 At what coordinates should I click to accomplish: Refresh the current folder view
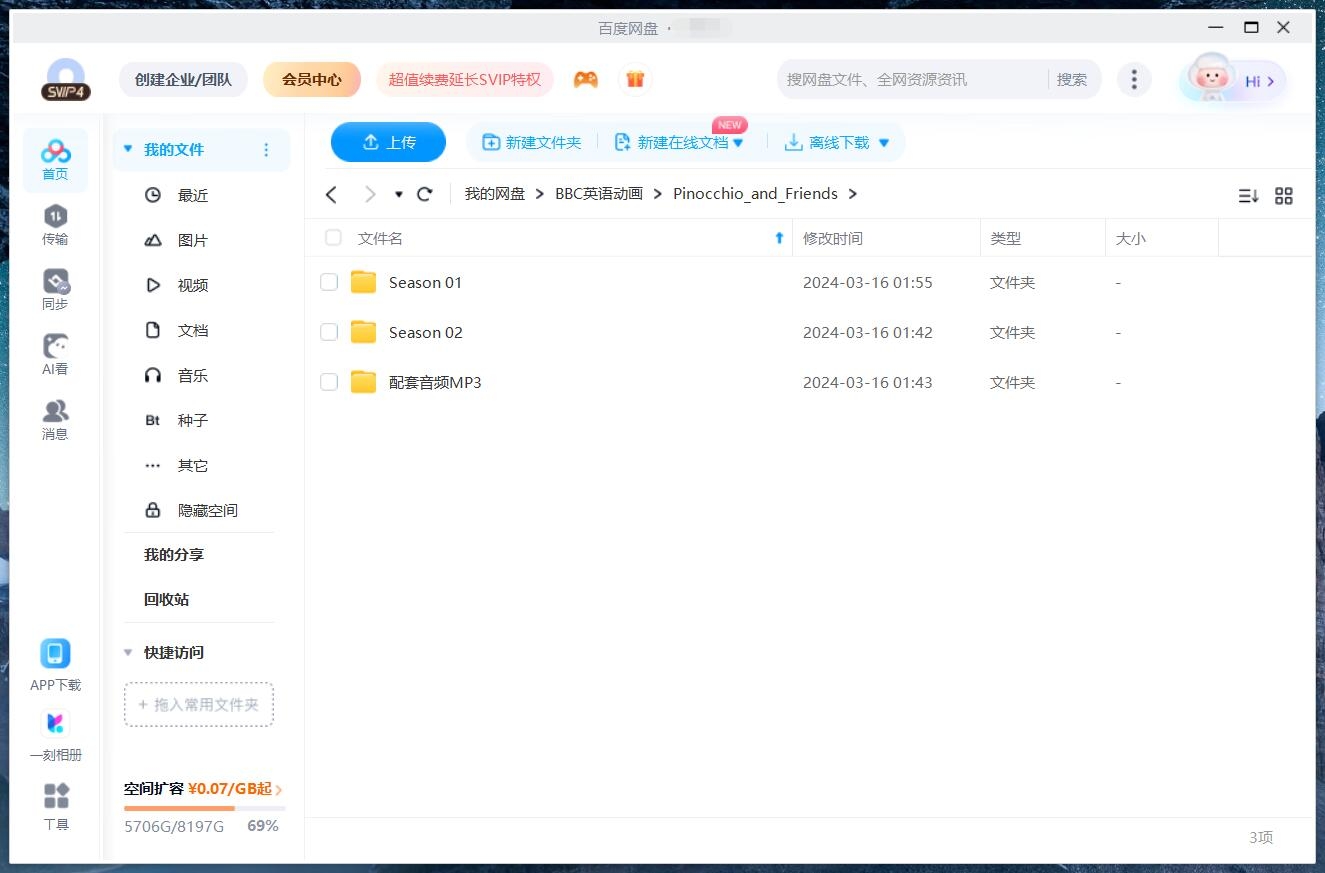coord(424,194)
